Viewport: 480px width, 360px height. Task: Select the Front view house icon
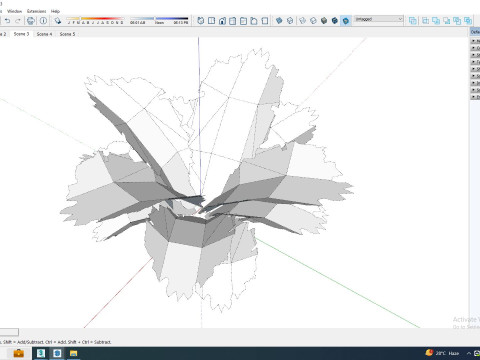222,21
